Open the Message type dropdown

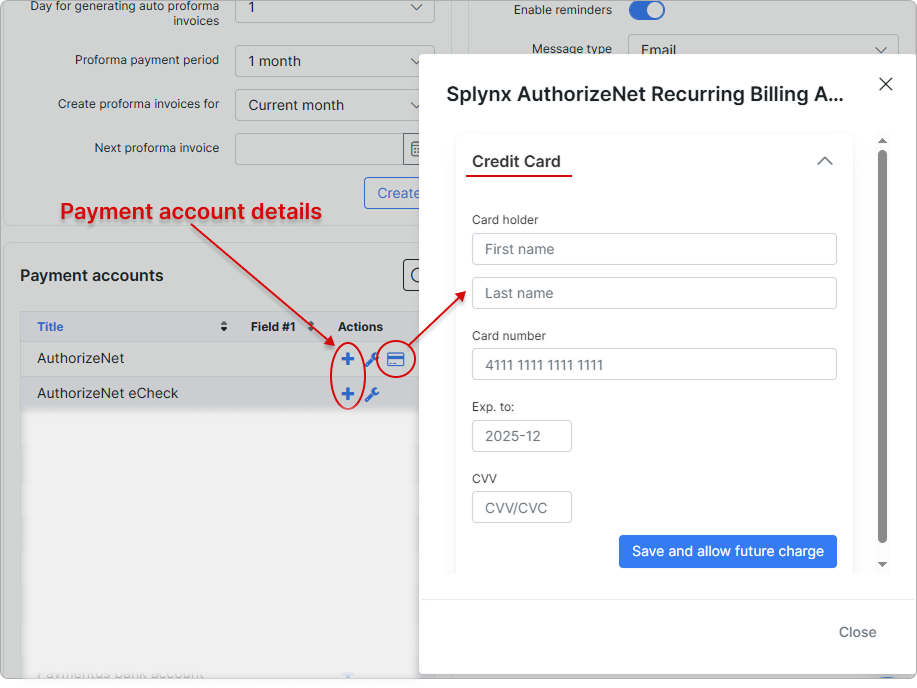757,49
